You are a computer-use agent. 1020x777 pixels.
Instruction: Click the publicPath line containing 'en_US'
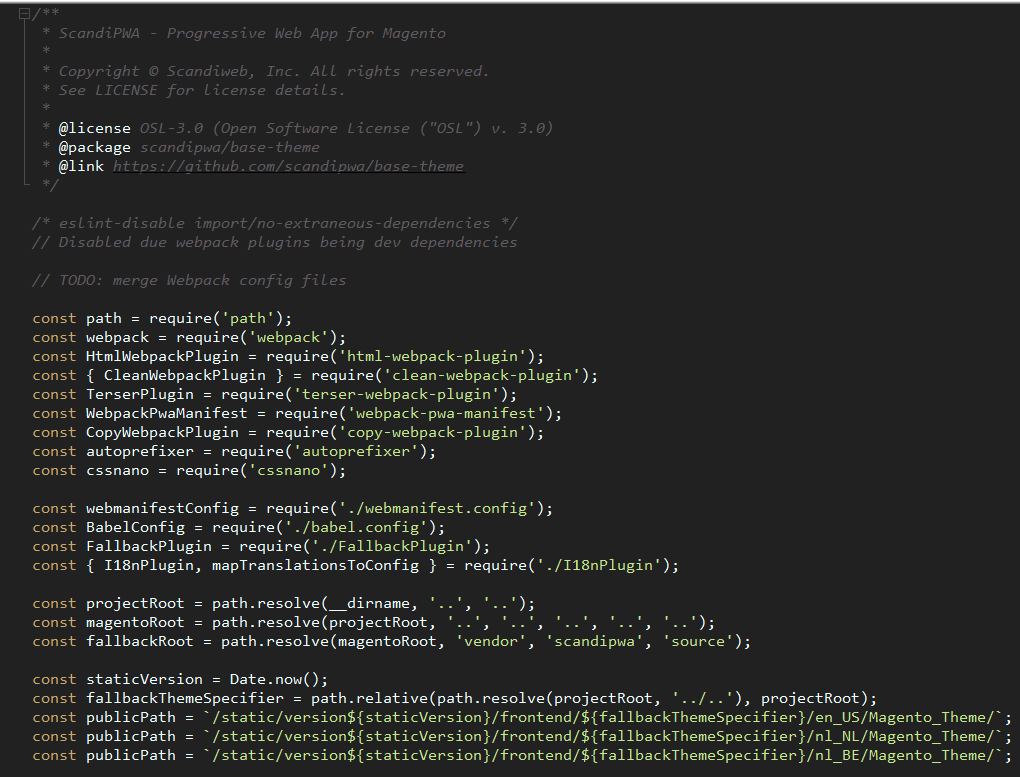522,717
